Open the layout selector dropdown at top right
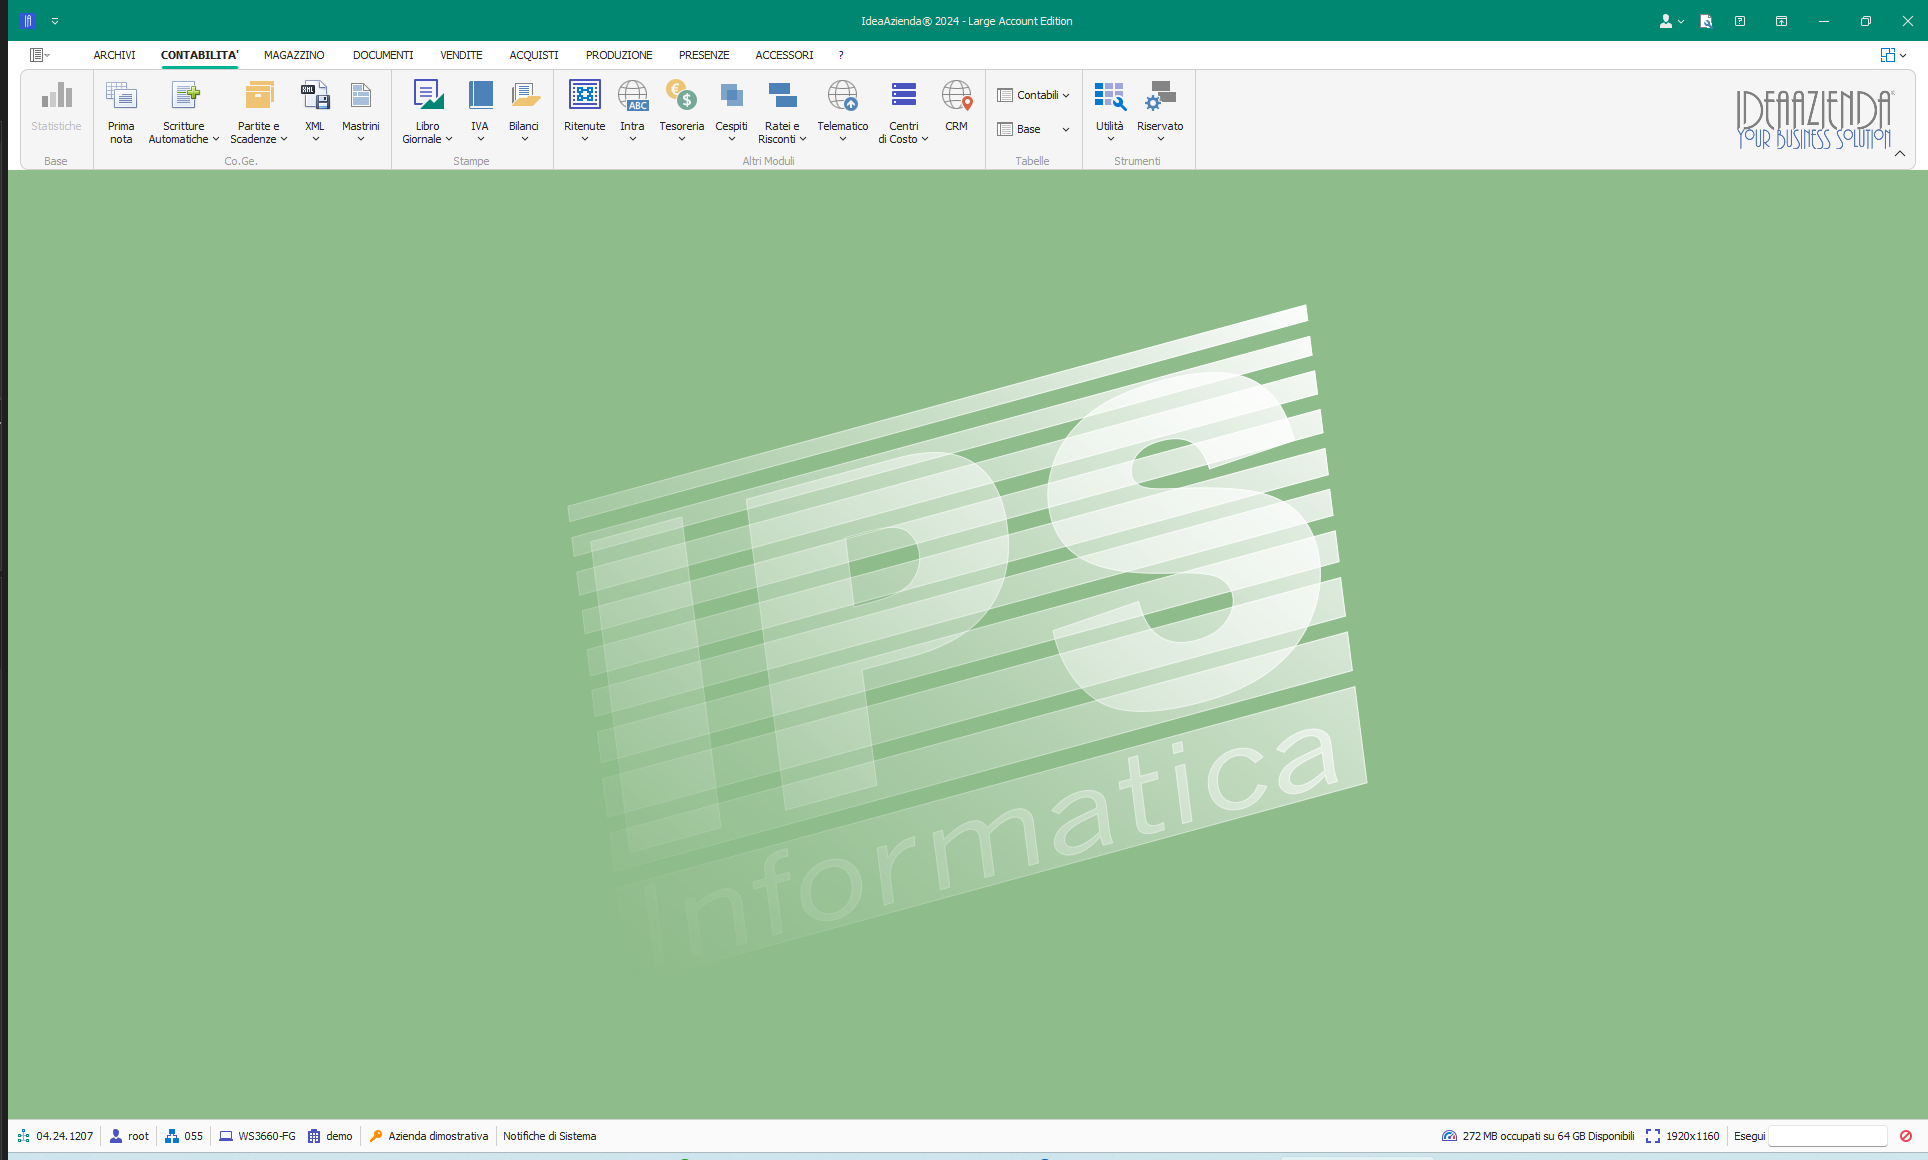1928x1160 pixels. (x=1893, y=55)
